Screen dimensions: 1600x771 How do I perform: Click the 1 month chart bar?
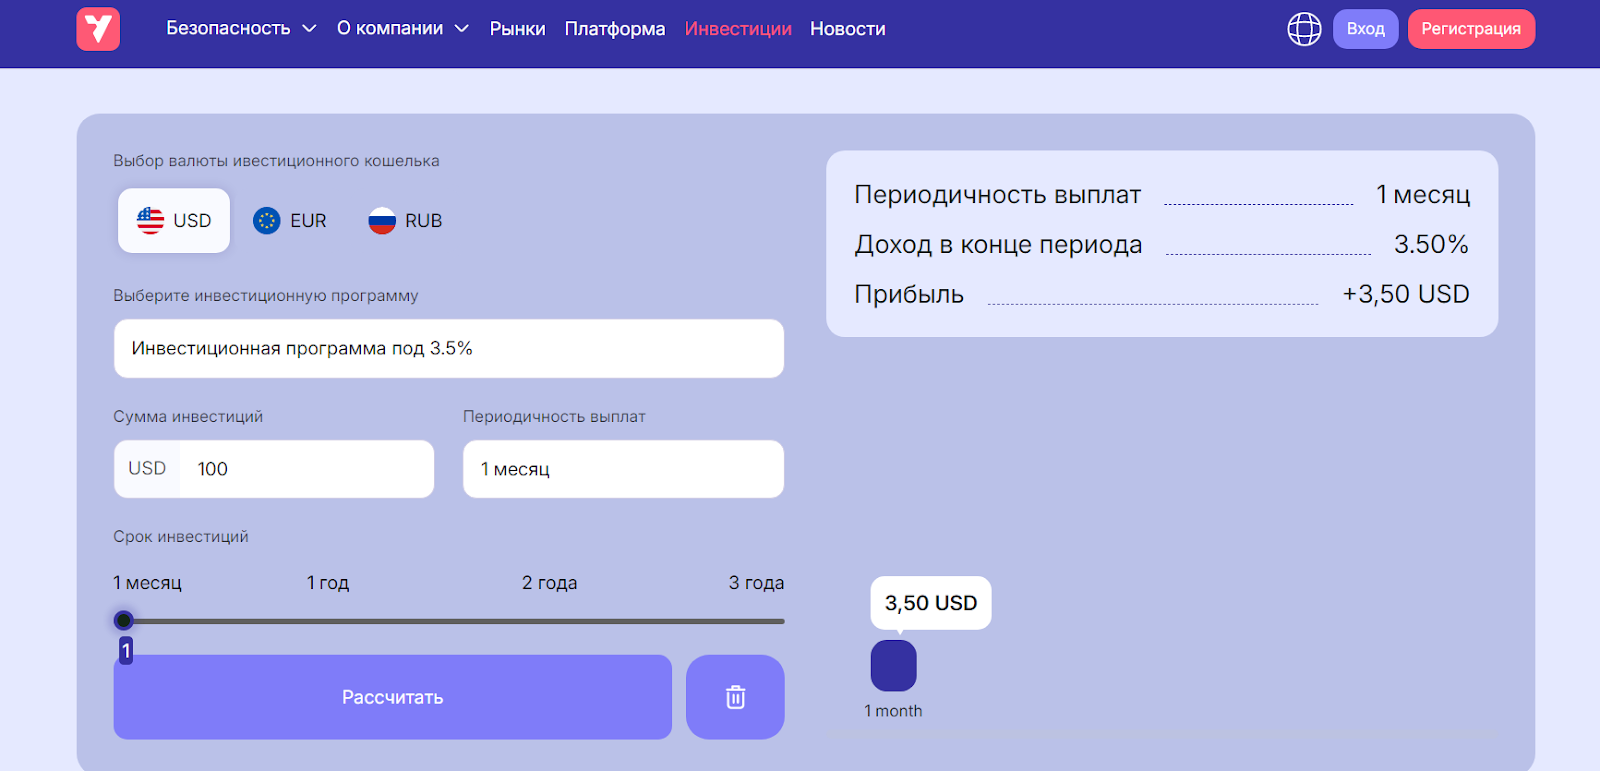(x=893, y=665)
